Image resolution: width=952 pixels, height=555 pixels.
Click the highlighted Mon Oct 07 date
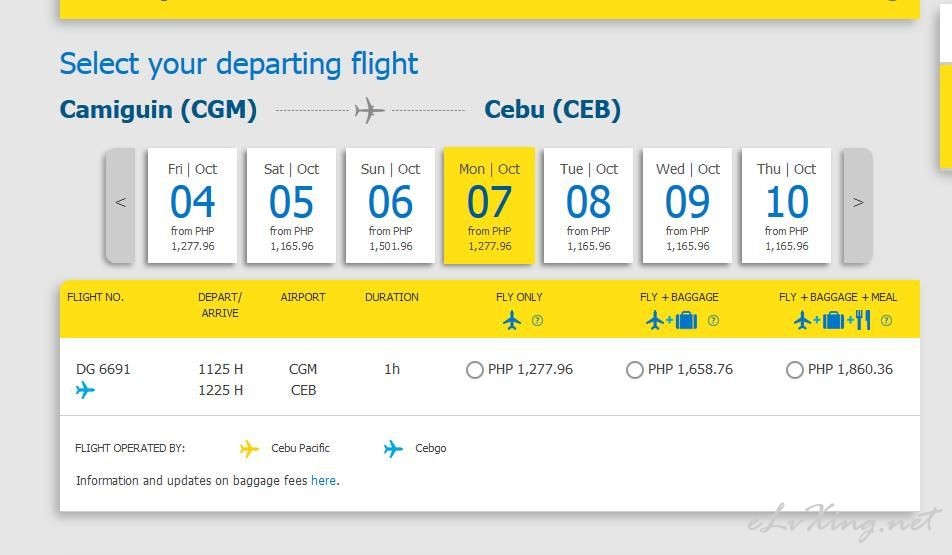[x=489, y=205]
